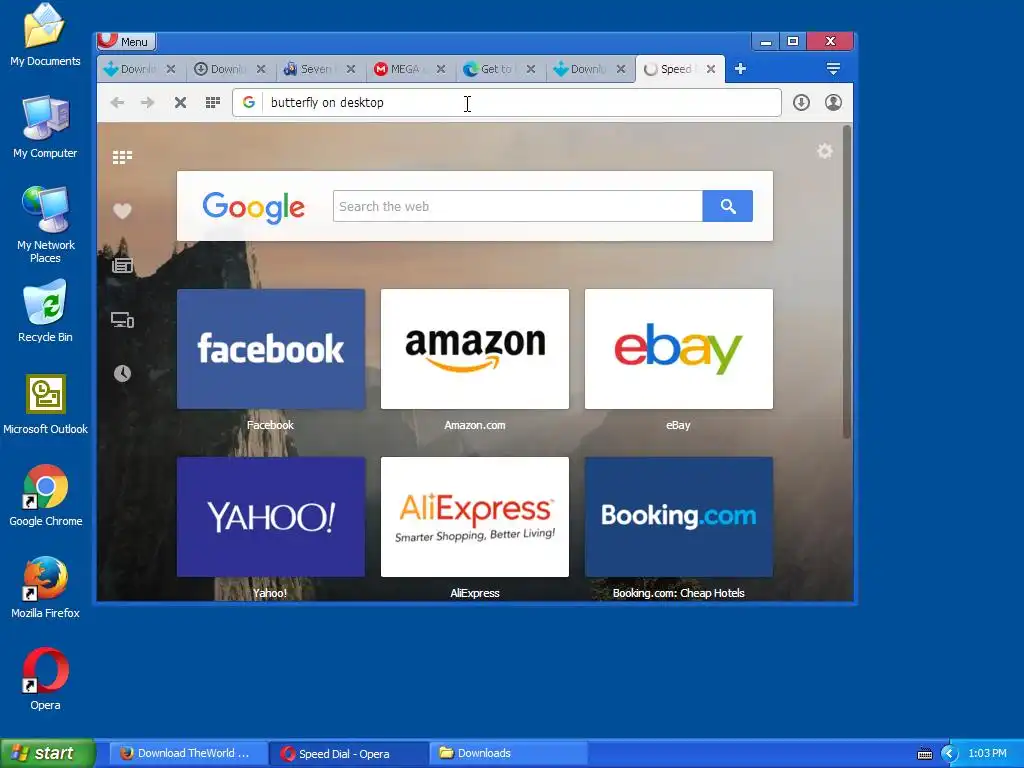Open the Booking.com speed dial tile

pos(679,517)
